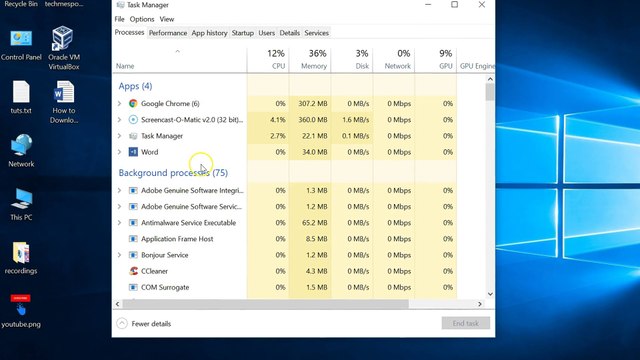The height and width of the screenshot is (360, 640).
Task: Click the 307.2 MB memory cell
Action: click(x=310, y=104)
